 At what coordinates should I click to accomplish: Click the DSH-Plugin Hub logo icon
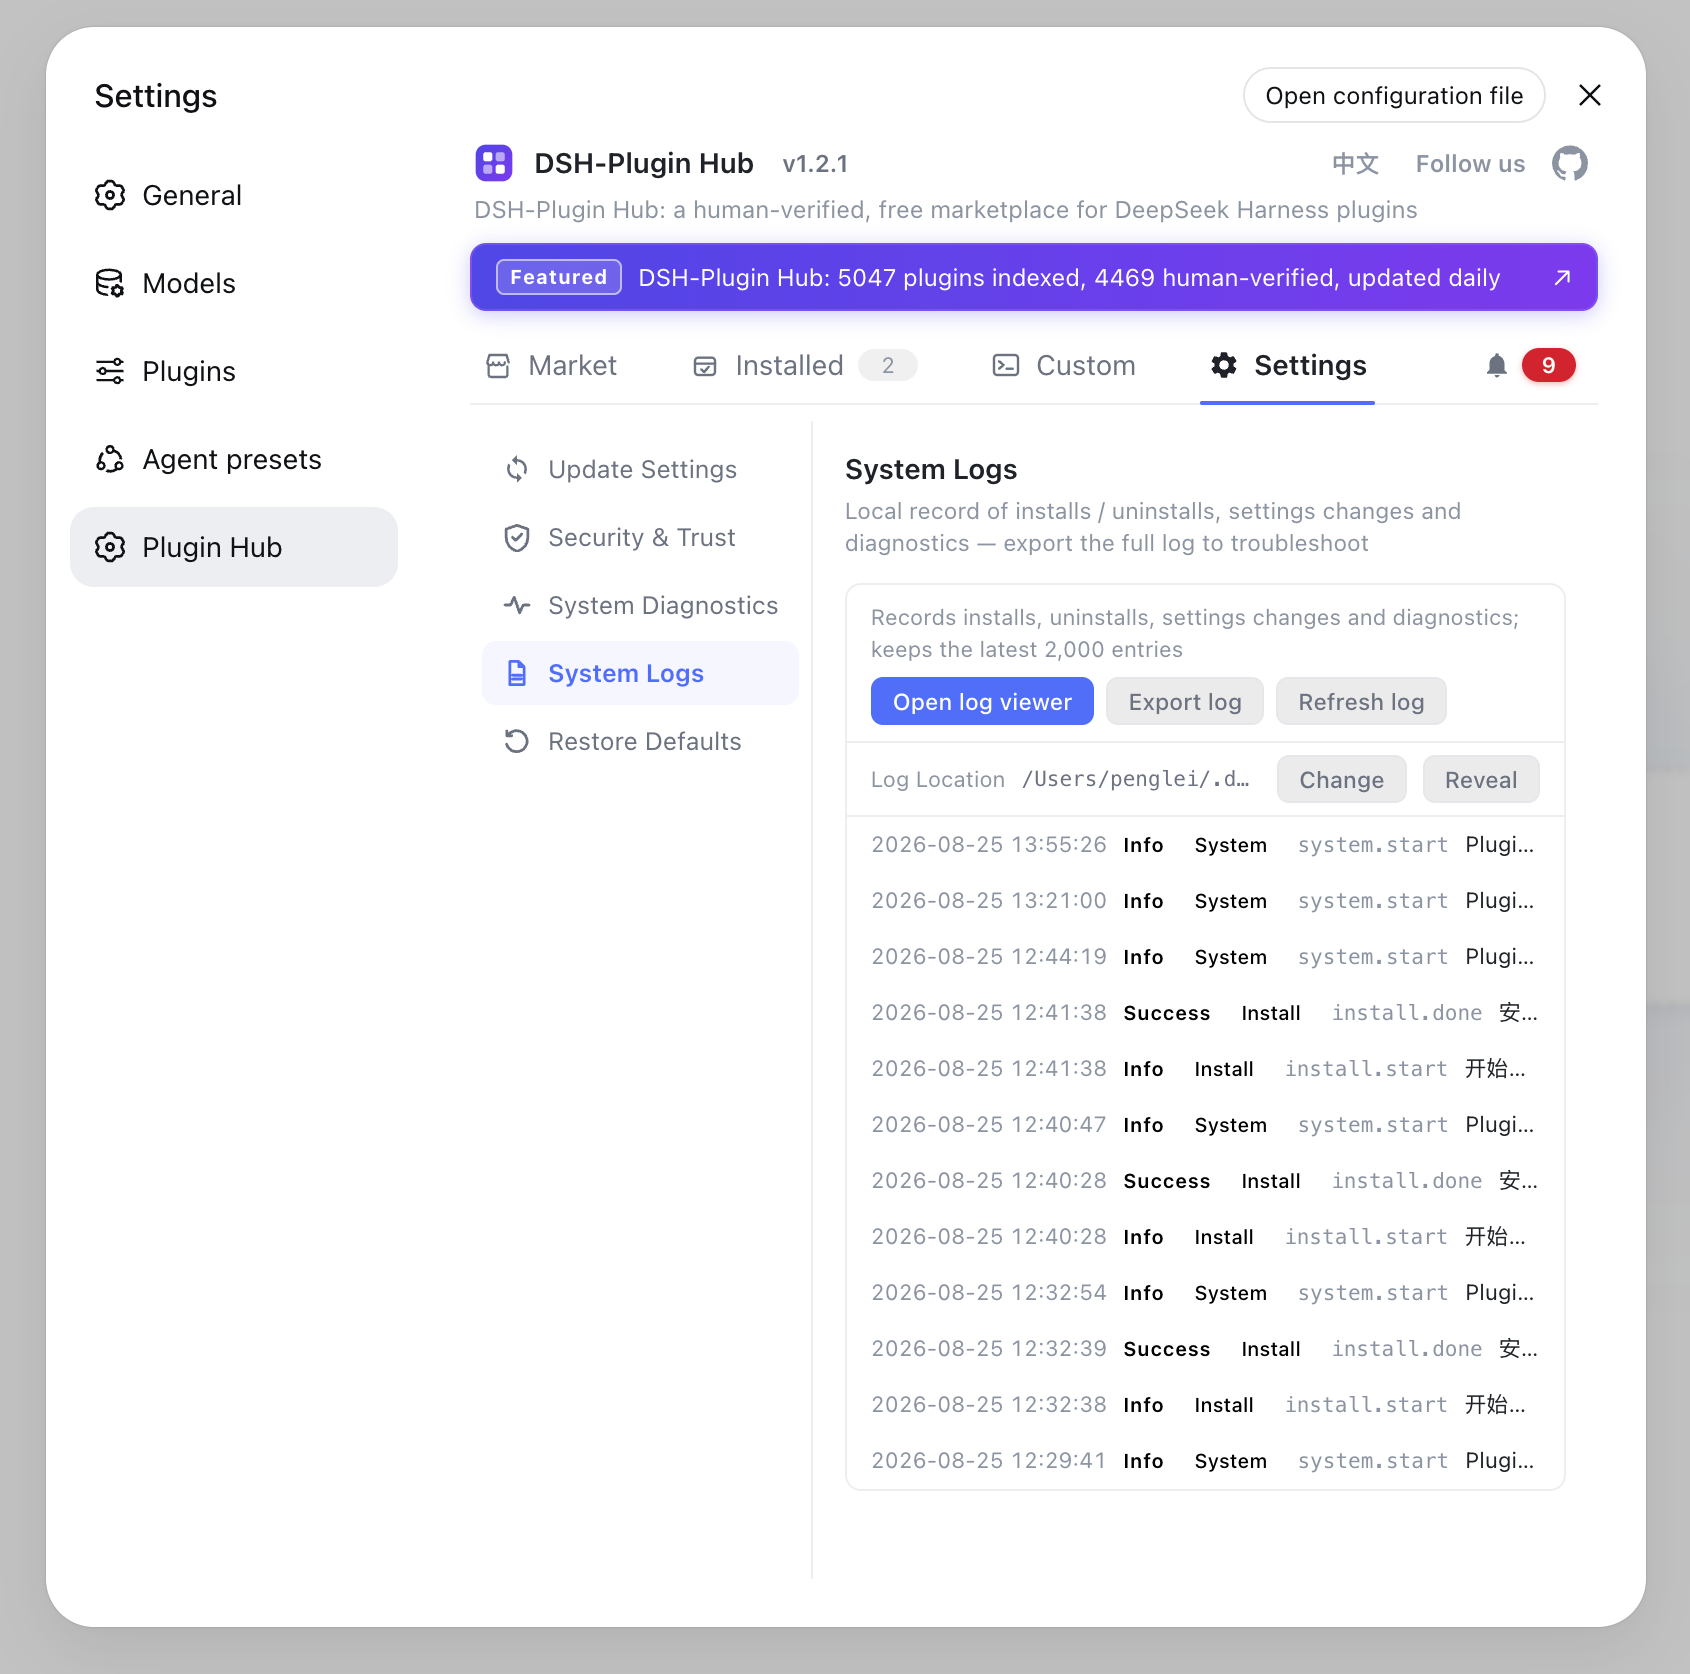click(x=494, y=163)
